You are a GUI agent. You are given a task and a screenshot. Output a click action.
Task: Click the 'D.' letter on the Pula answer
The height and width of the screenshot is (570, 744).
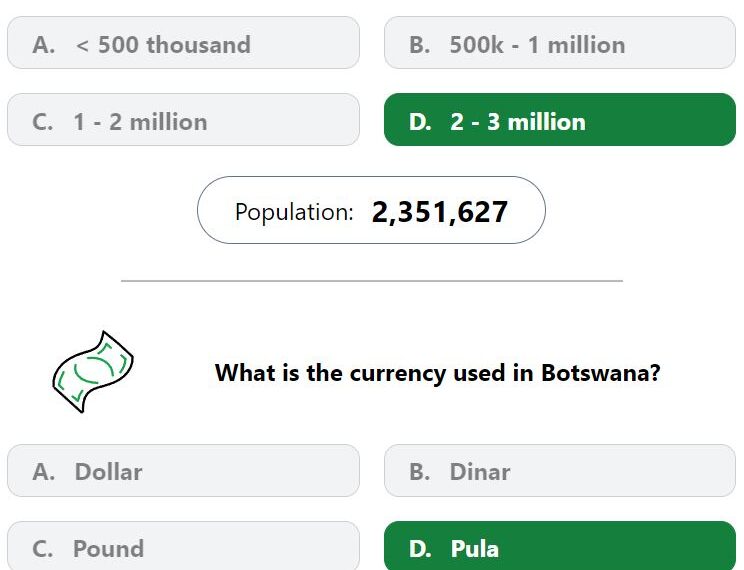coord(420,549)
